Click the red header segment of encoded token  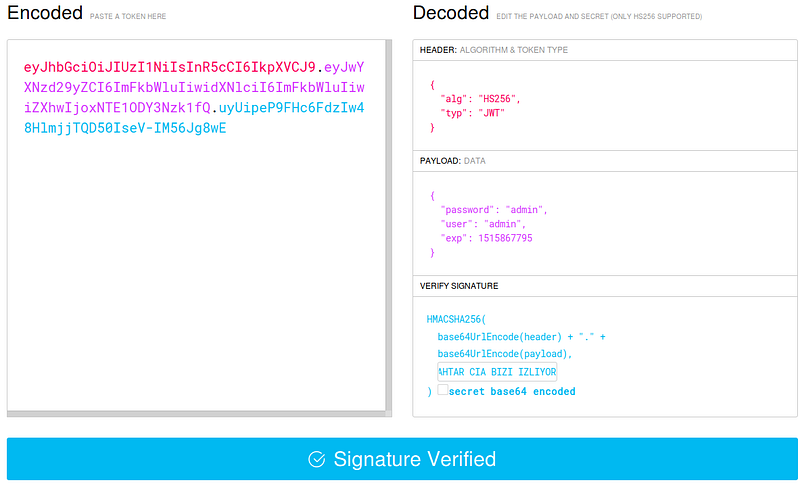tap(170, 67)
